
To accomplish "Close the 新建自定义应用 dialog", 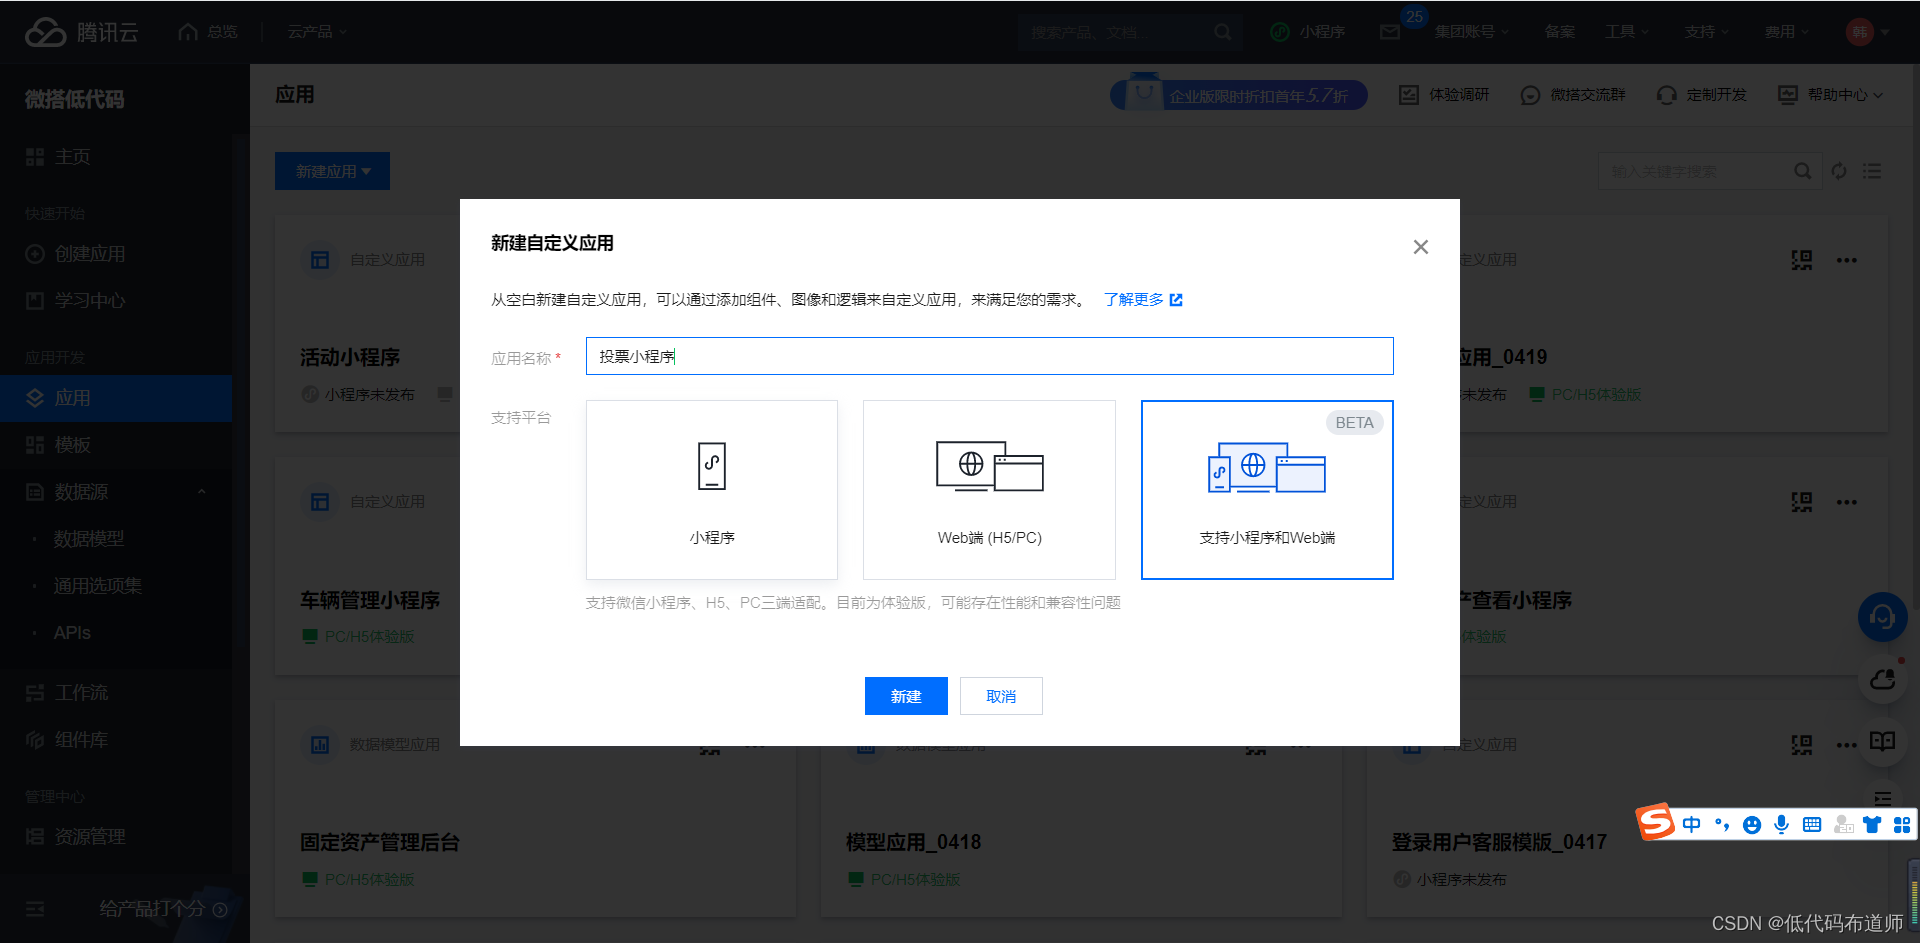I will 1420,247.
